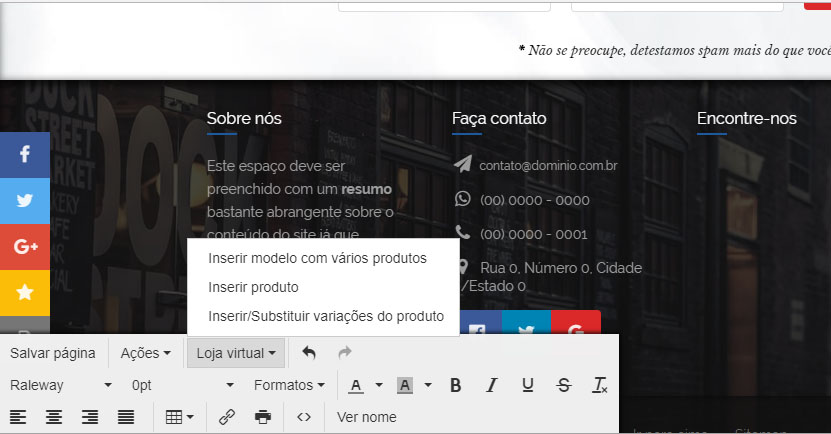Screen dimensions: 831x434
Task: Click the WhatsApp icon
Action: tap(463, 199)
